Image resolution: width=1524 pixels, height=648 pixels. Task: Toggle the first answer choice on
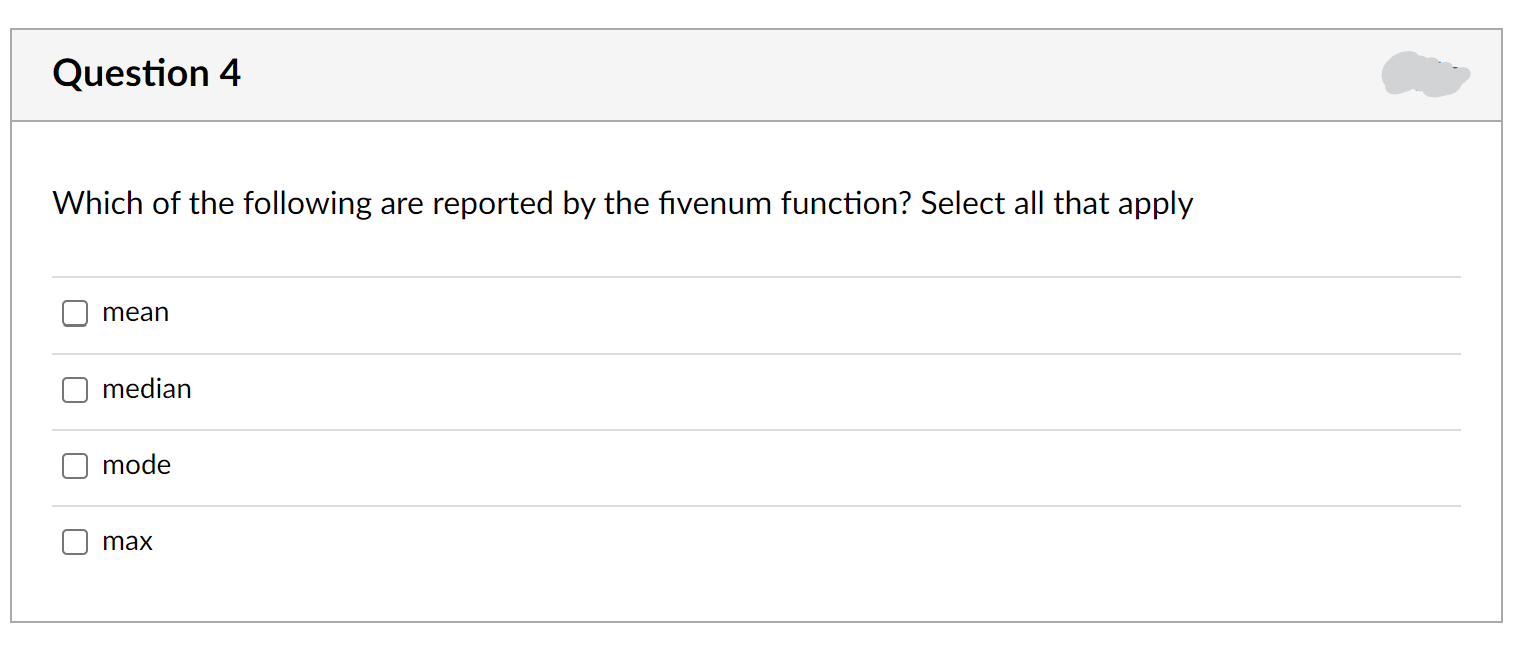[x=75, y=313]
